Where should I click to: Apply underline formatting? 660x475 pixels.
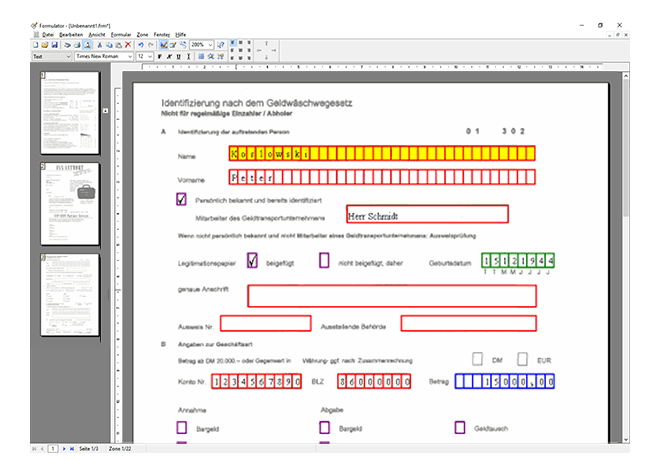click(x=178, y=56)
